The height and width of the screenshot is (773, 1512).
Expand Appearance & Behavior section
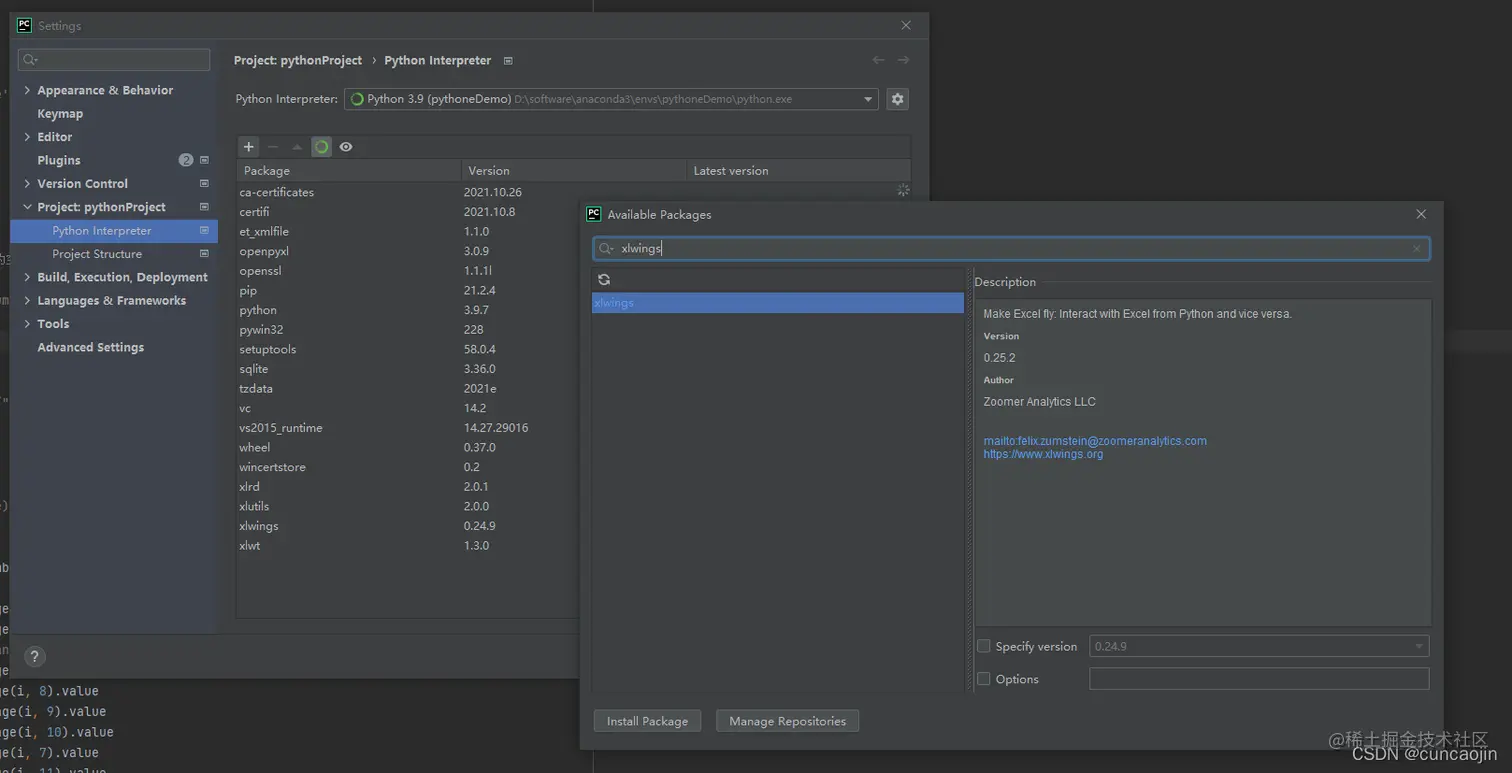pyautogui.click(x=27, y=90)
